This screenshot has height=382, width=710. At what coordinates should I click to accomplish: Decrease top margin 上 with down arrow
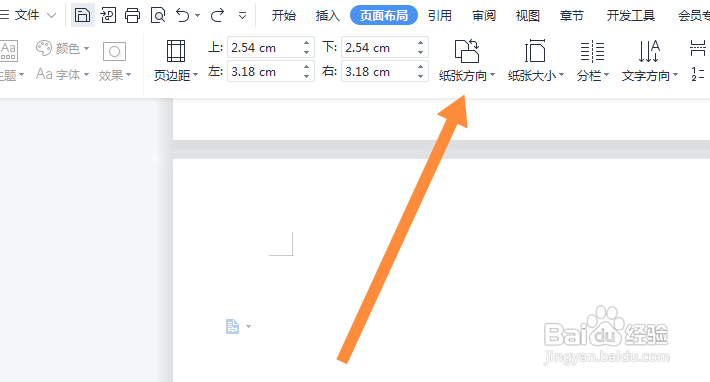(x=307, y=53)
